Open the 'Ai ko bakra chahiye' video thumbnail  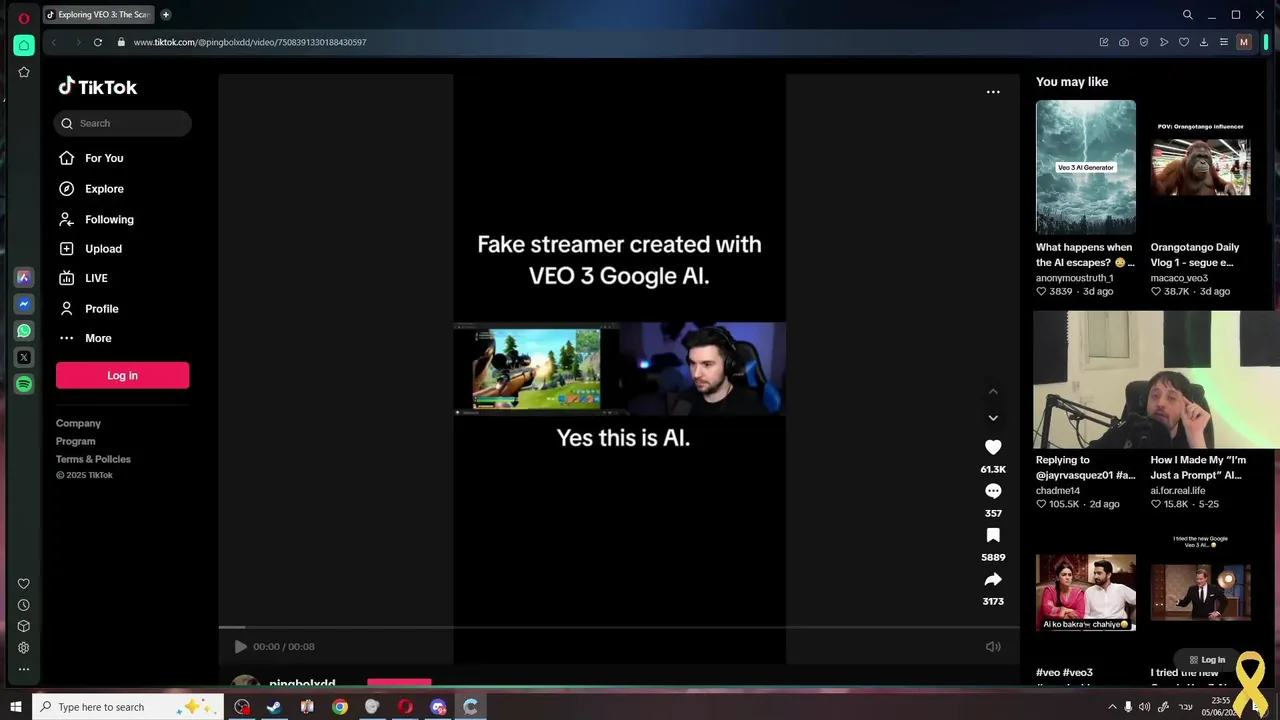point(1086,593)
